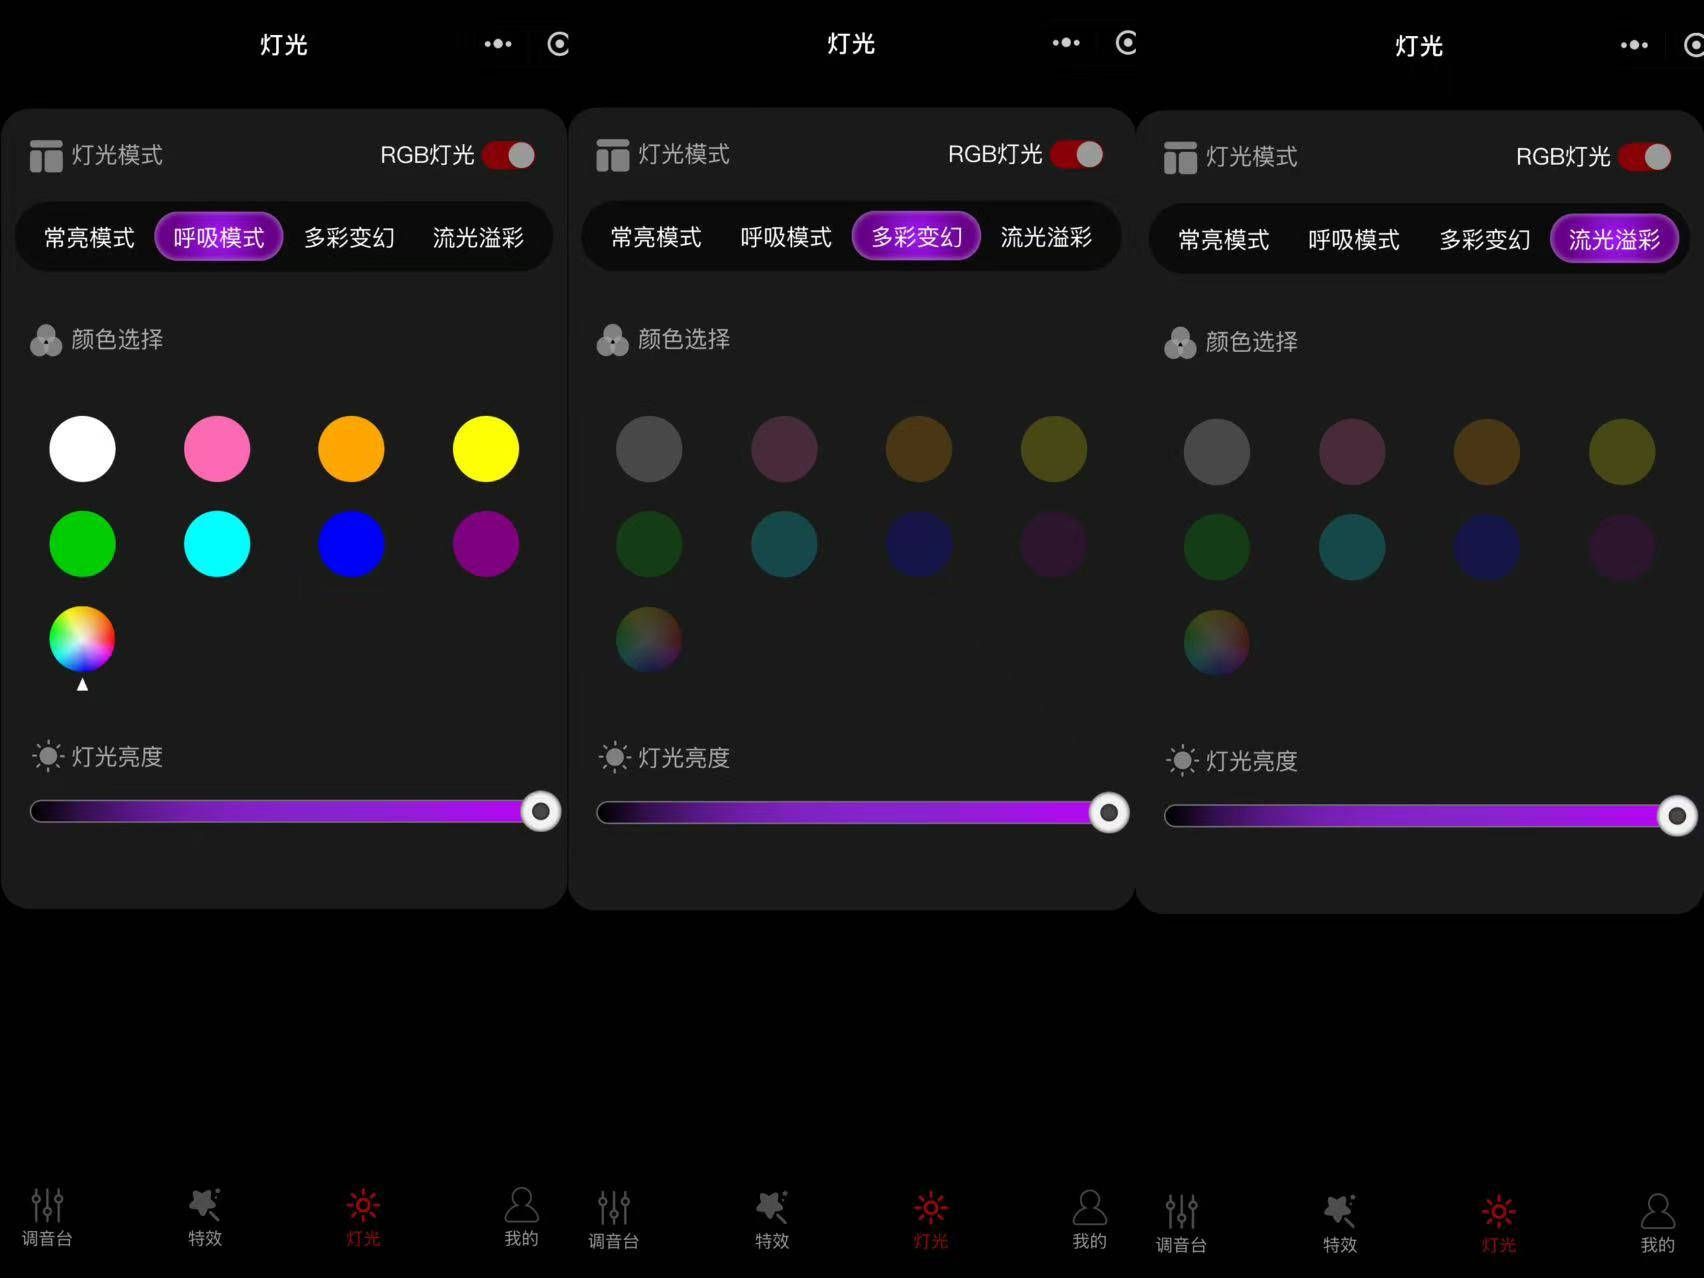Choose 流光溢彩 streaming light mode
The image size is (1704, 1278).
click(1615, 239)
